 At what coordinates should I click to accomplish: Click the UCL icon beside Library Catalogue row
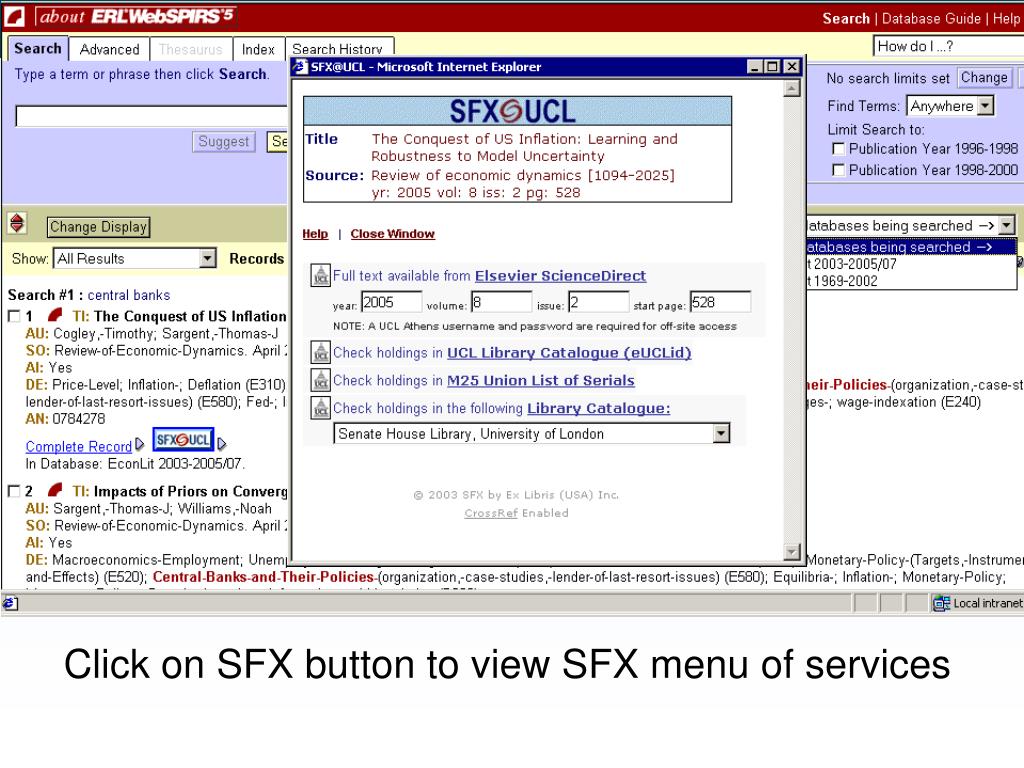pyautogui.click(x=321, y=408)
